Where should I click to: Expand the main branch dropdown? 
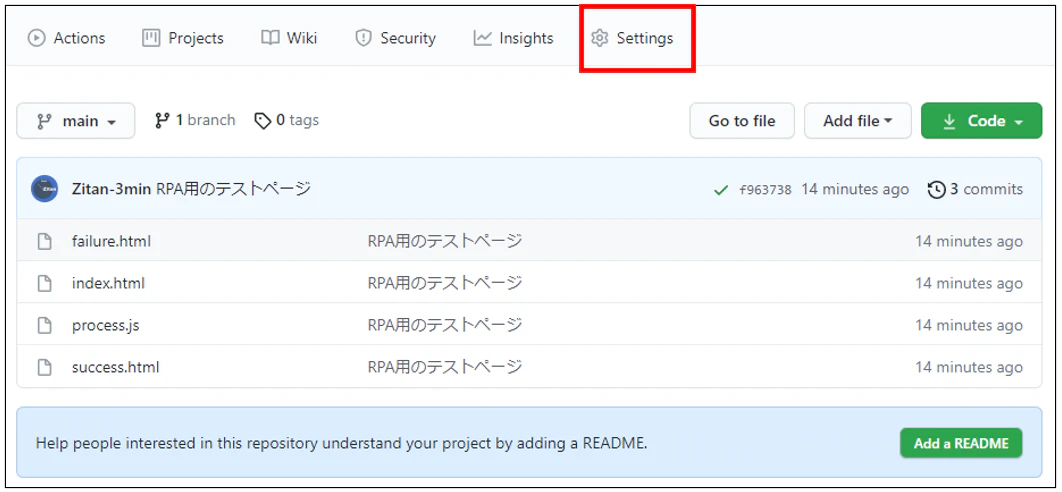pos(76,121)
